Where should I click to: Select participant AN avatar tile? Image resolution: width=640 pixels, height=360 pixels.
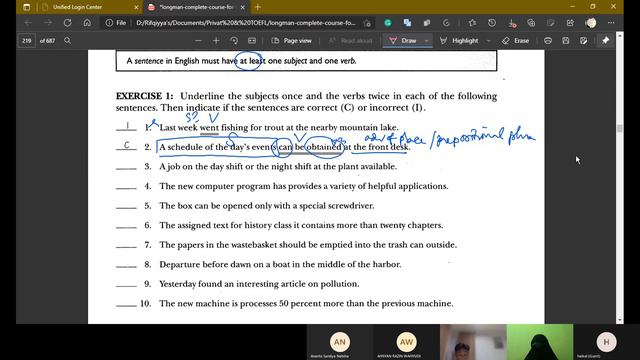(340, 342)
